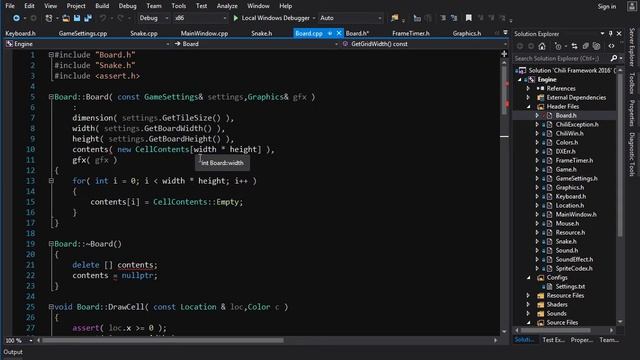Click the Search Solution Explorer input field

click(x=561, y=58)
